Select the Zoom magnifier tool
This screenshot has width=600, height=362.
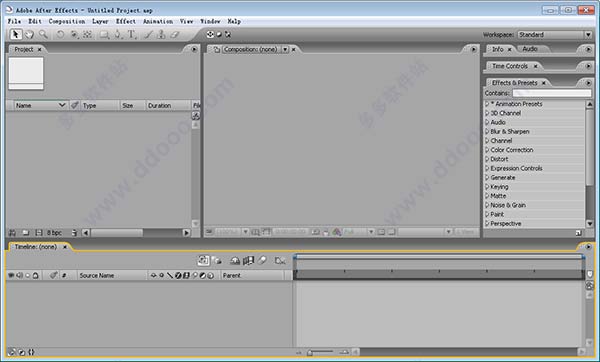[43, 34]
